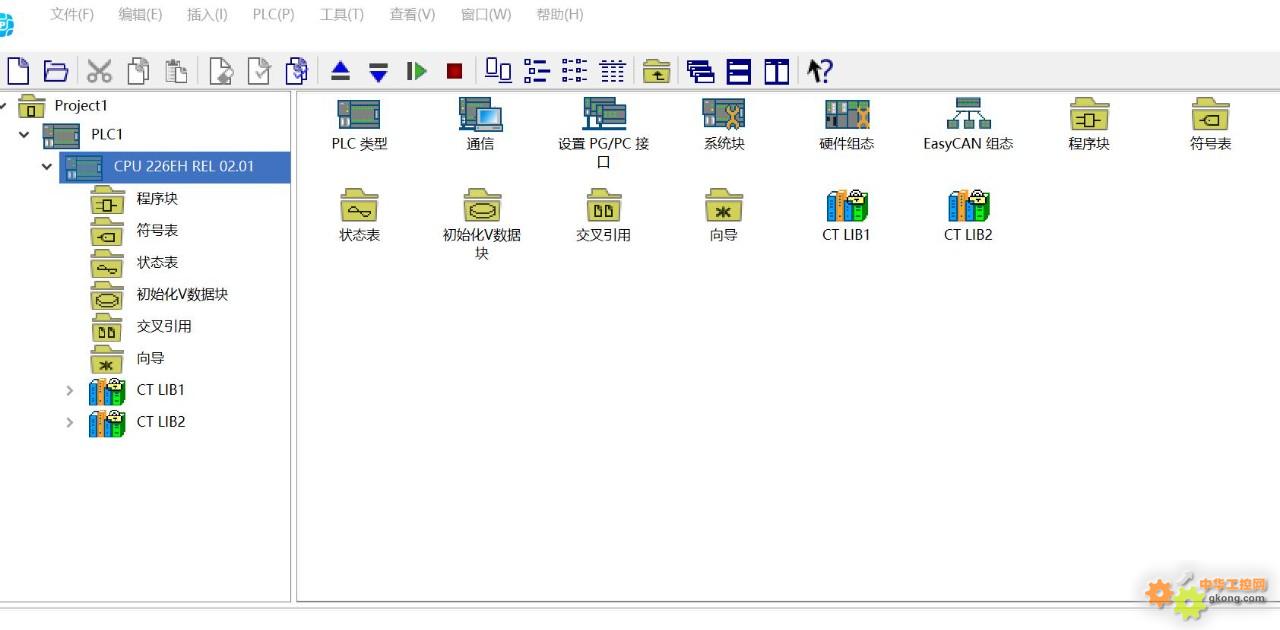
Task: Expand the CT LIB1 tree node
Action: tap(69, 390)
